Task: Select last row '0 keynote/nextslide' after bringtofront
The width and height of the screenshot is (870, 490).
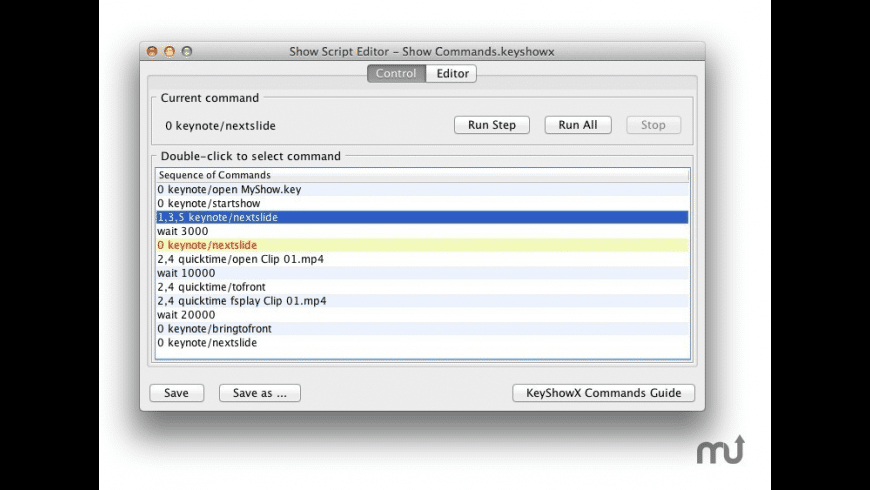Action: pos(422,342)
